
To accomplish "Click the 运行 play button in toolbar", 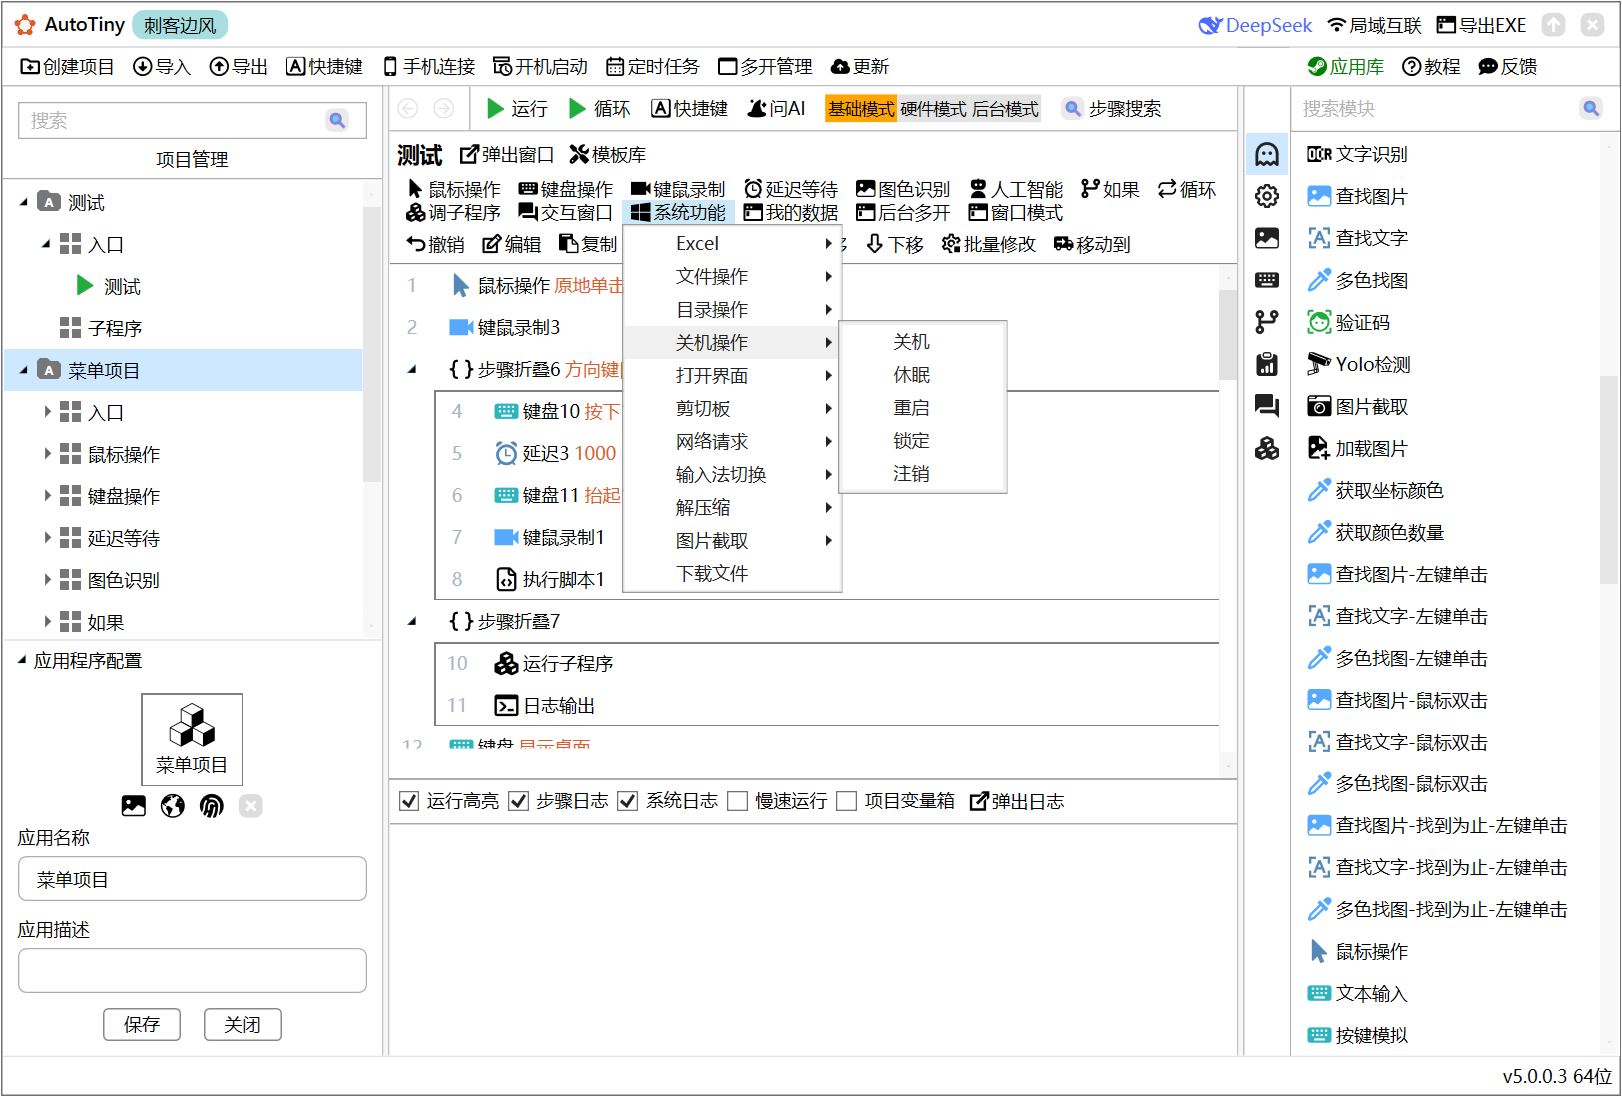I will pyautogui.click(x=517, y=108).
